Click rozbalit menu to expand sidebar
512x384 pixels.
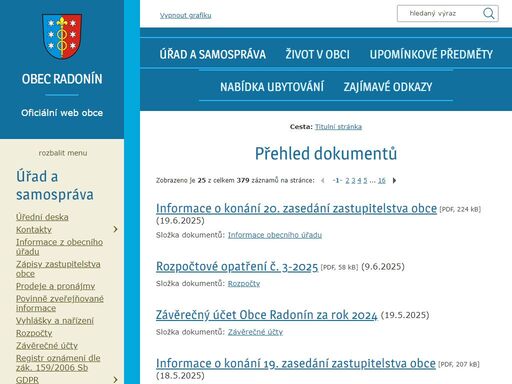click(63, 153)
